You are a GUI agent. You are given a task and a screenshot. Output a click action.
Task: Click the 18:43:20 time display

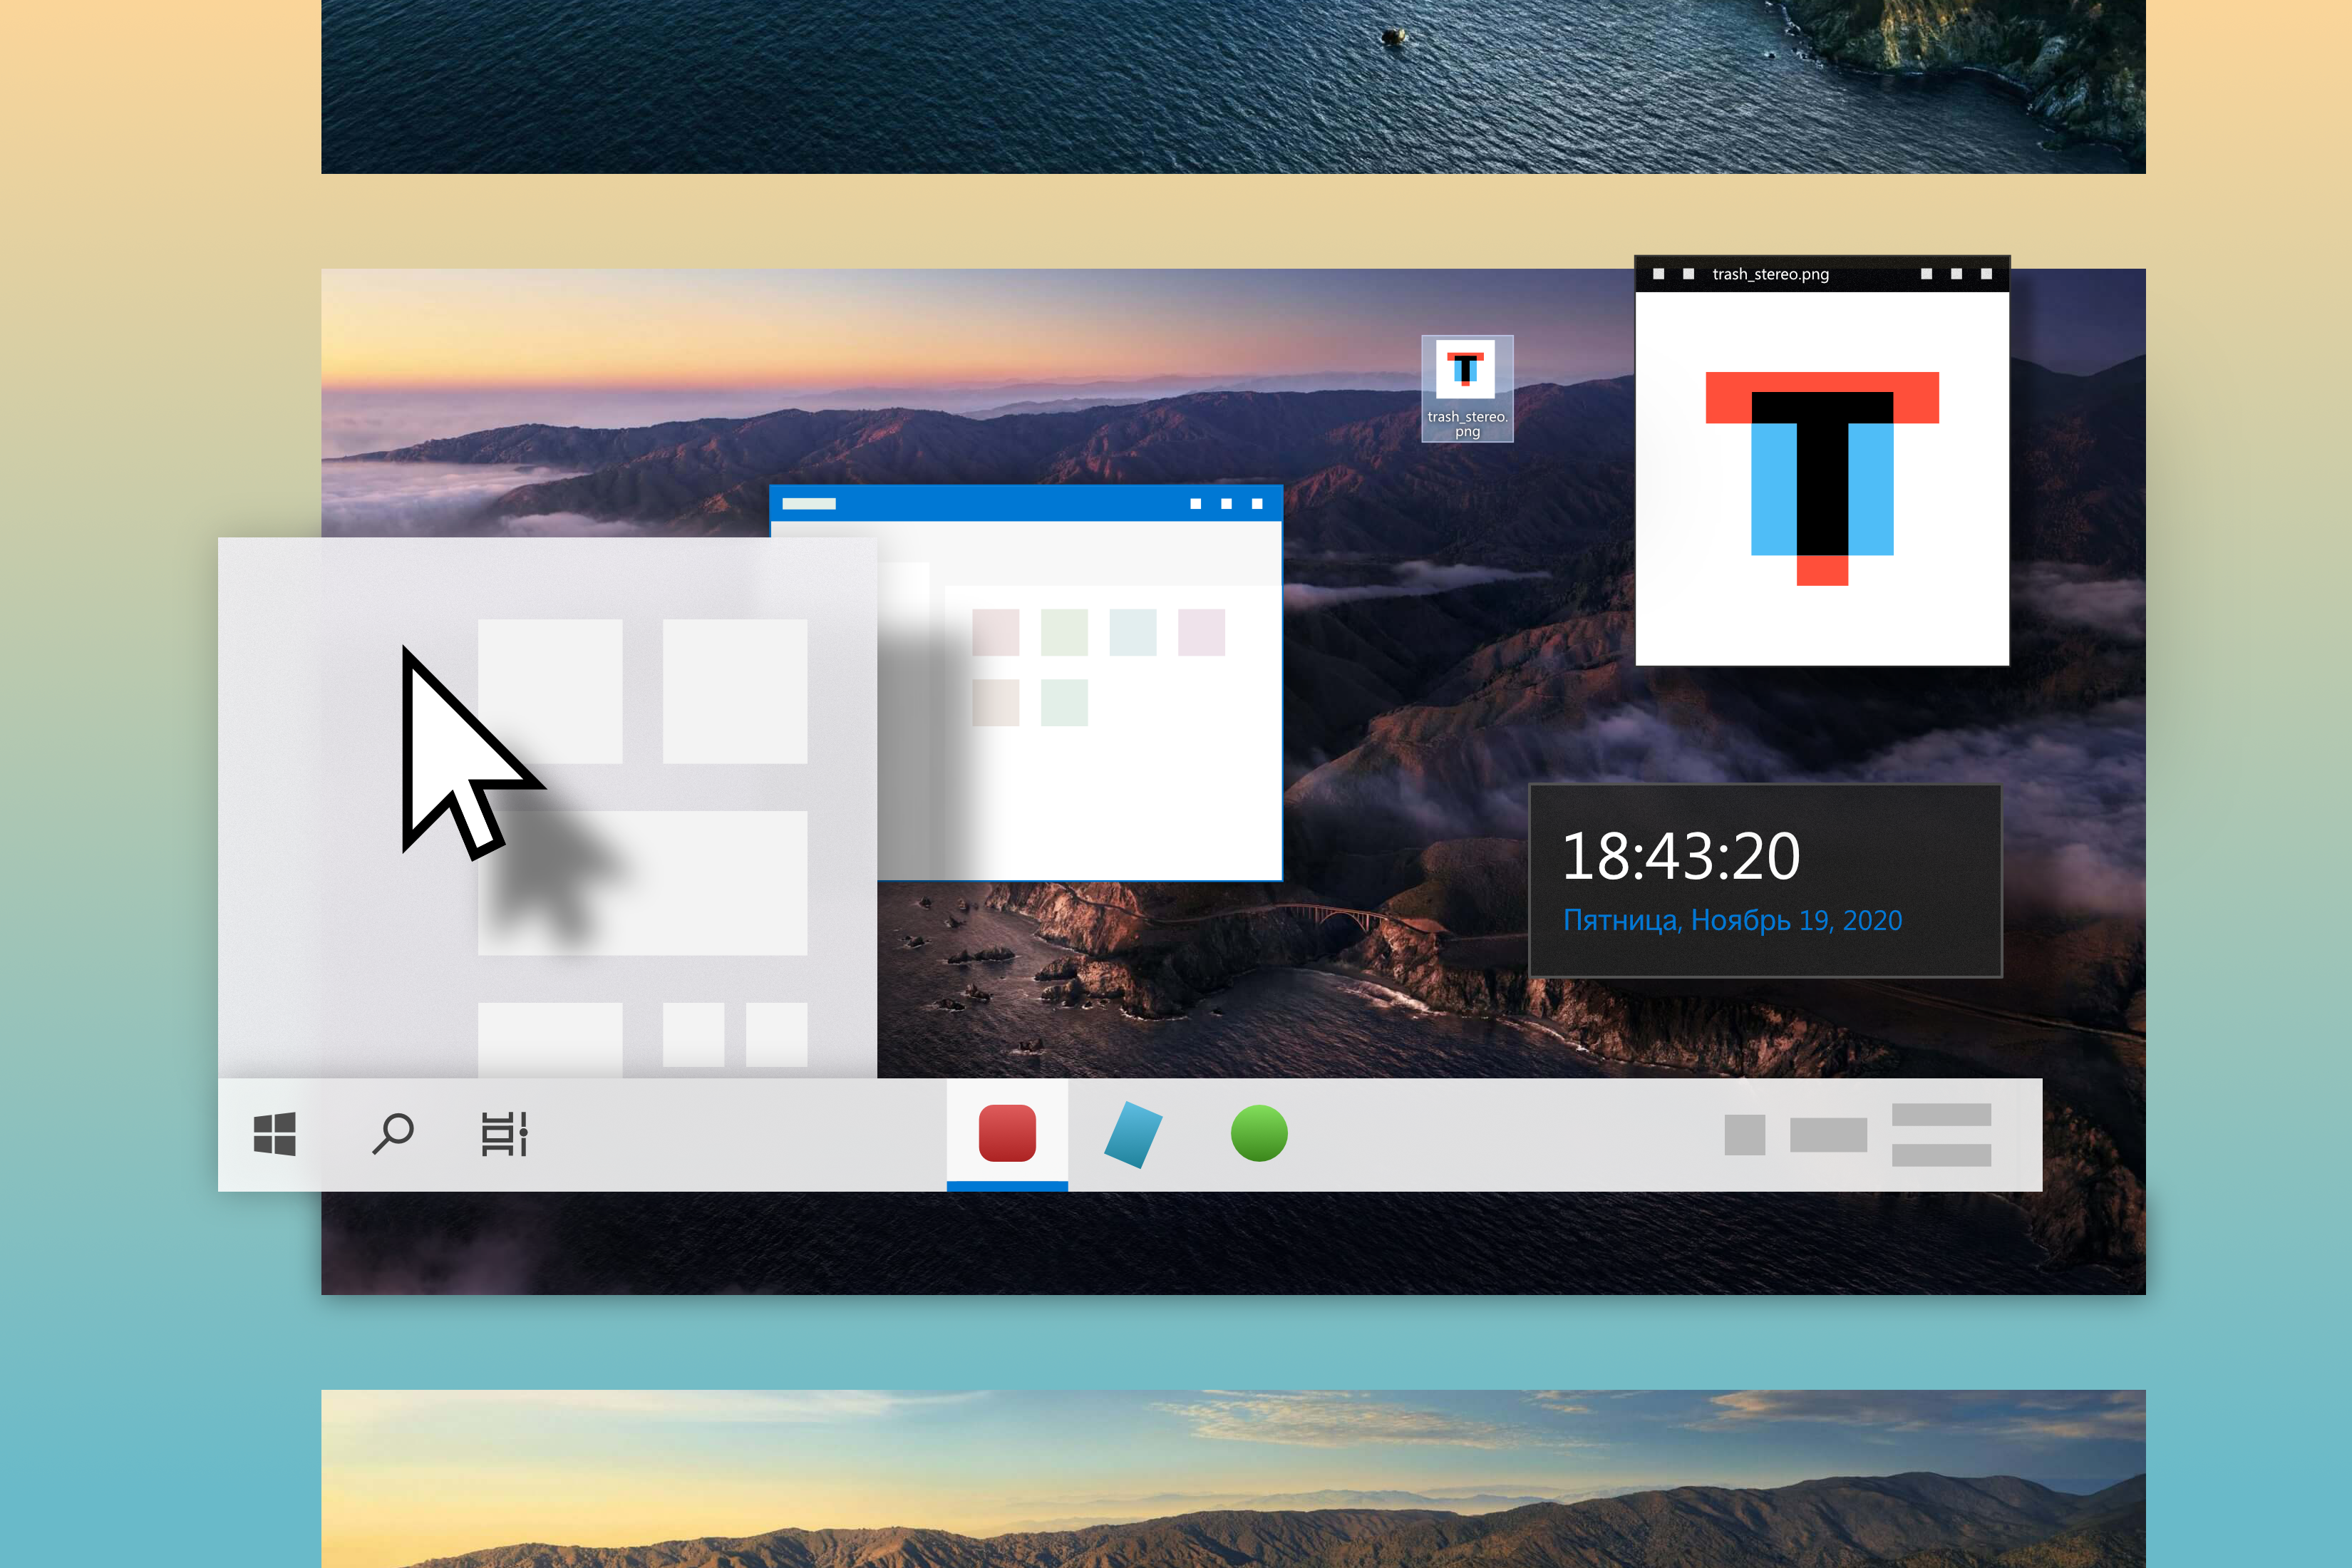coord(1681,857)
